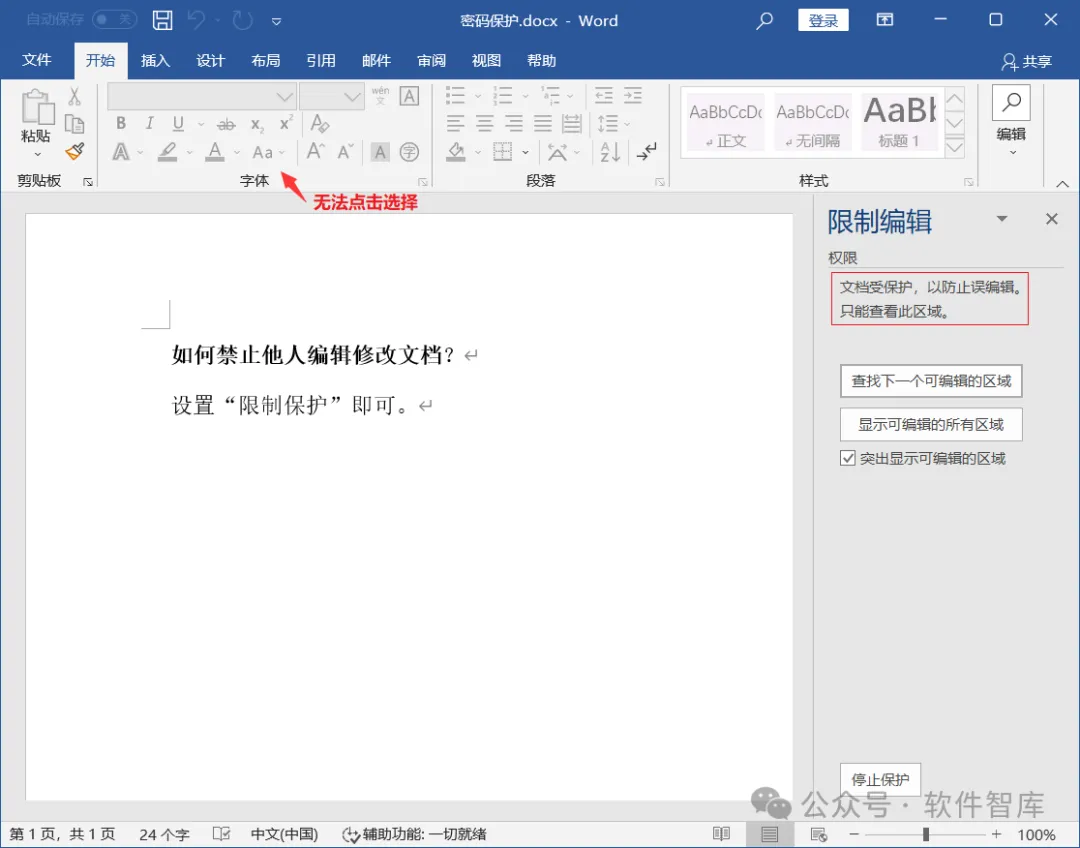The image size is (1080, 848).
Task: Click the text highlight color pen
Action: [167, 152]
